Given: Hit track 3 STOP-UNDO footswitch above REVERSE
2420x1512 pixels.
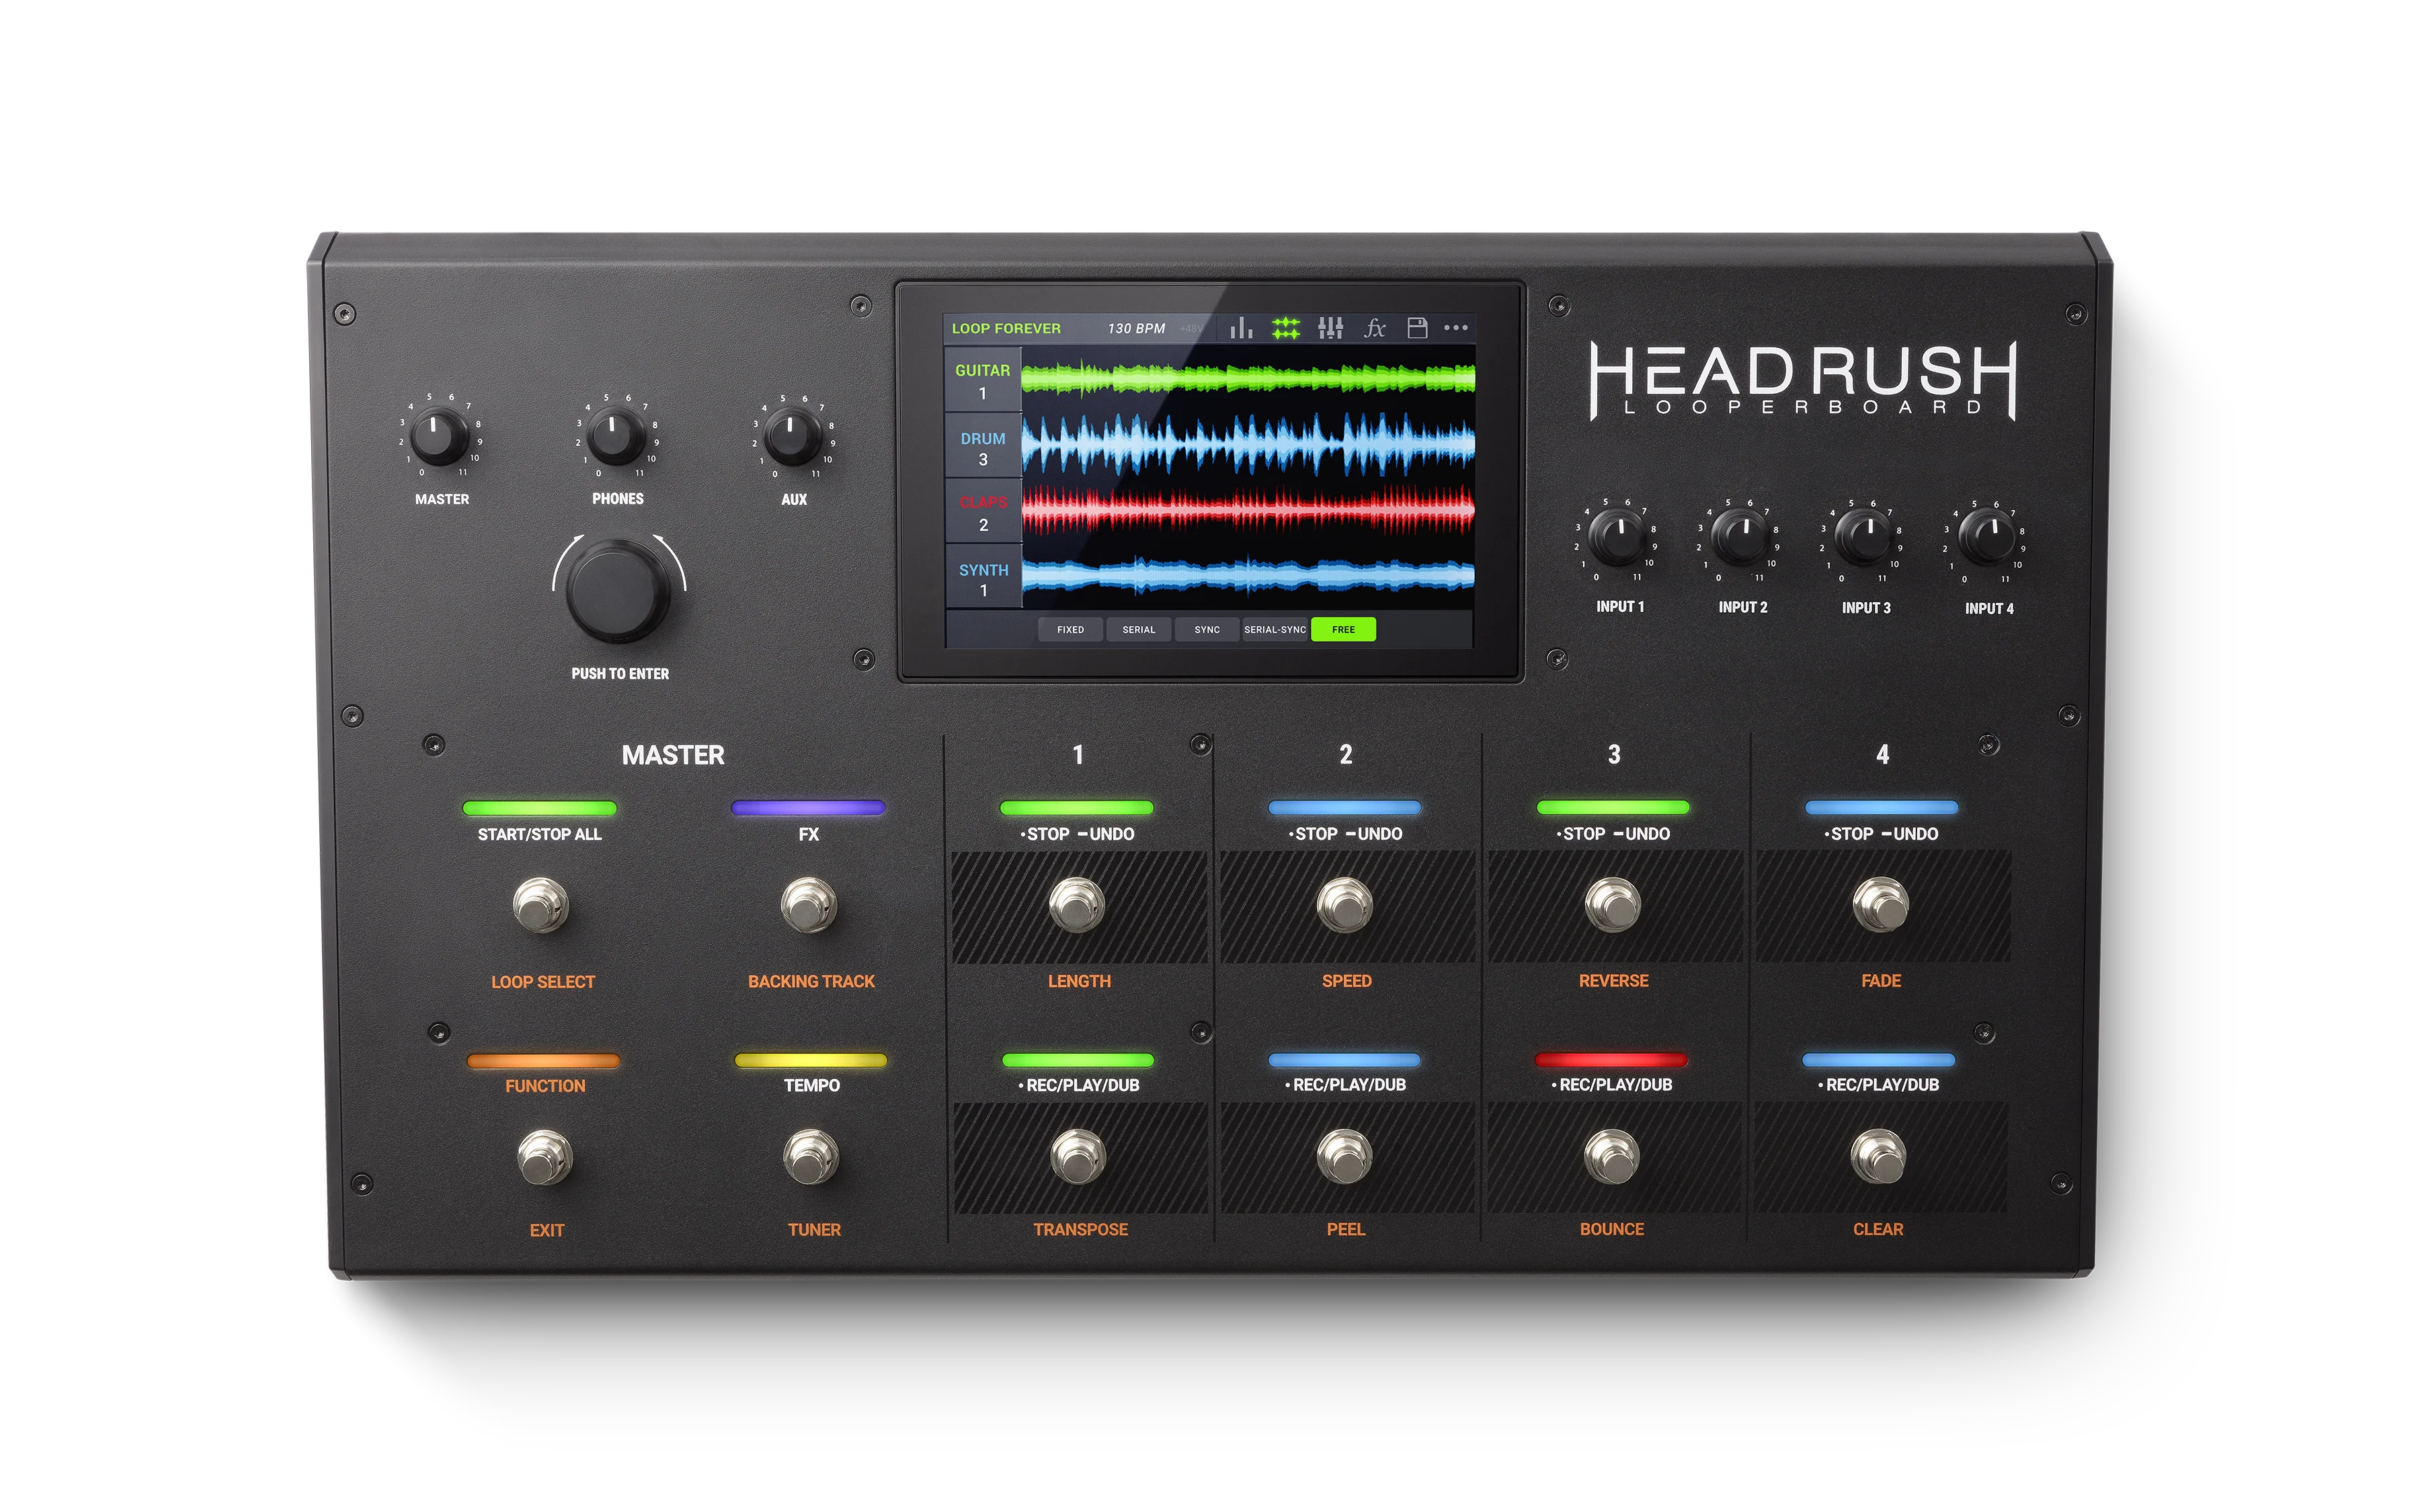Looking at the screenshot, I should pyautogui.click(x=1613, y=905).
